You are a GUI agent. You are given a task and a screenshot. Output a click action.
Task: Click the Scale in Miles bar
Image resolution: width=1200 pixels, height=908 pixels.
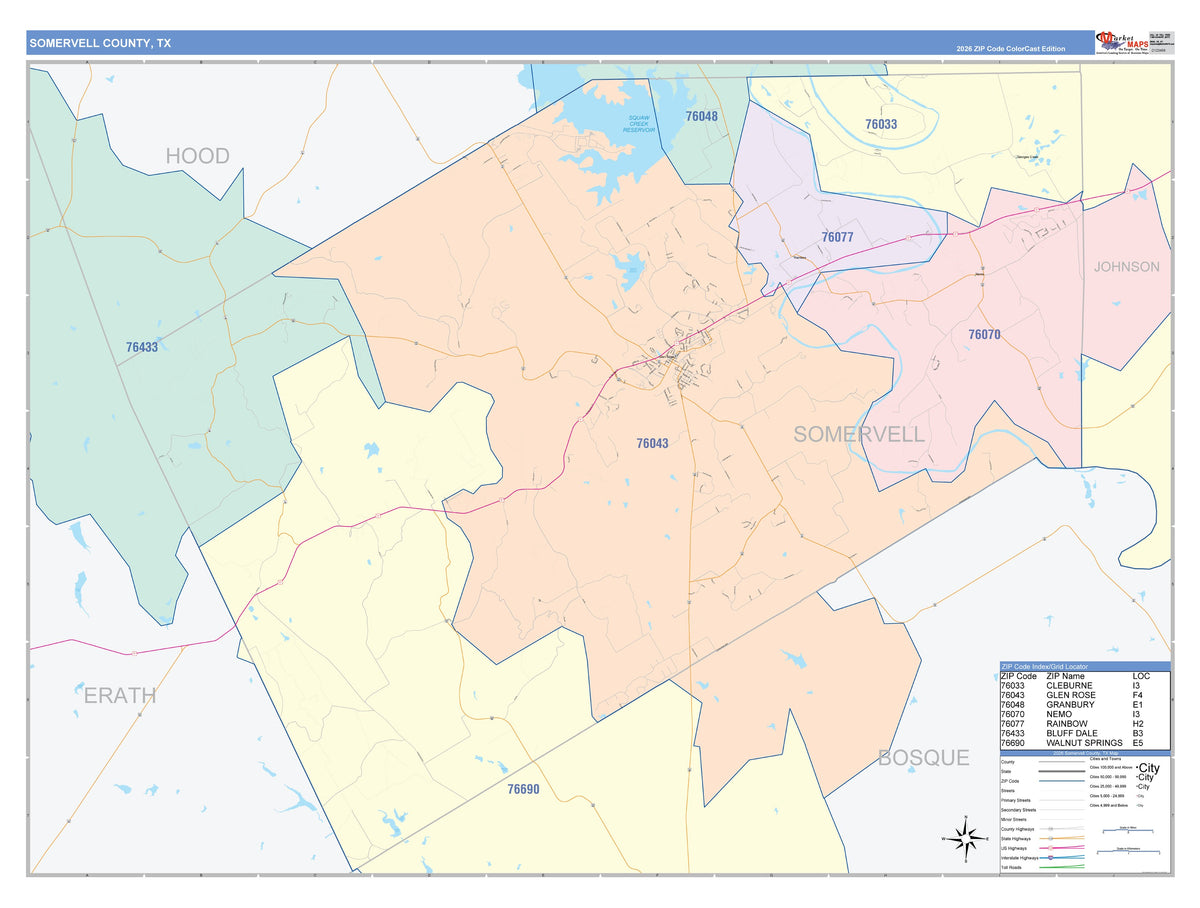click(x=1128, y=830)
